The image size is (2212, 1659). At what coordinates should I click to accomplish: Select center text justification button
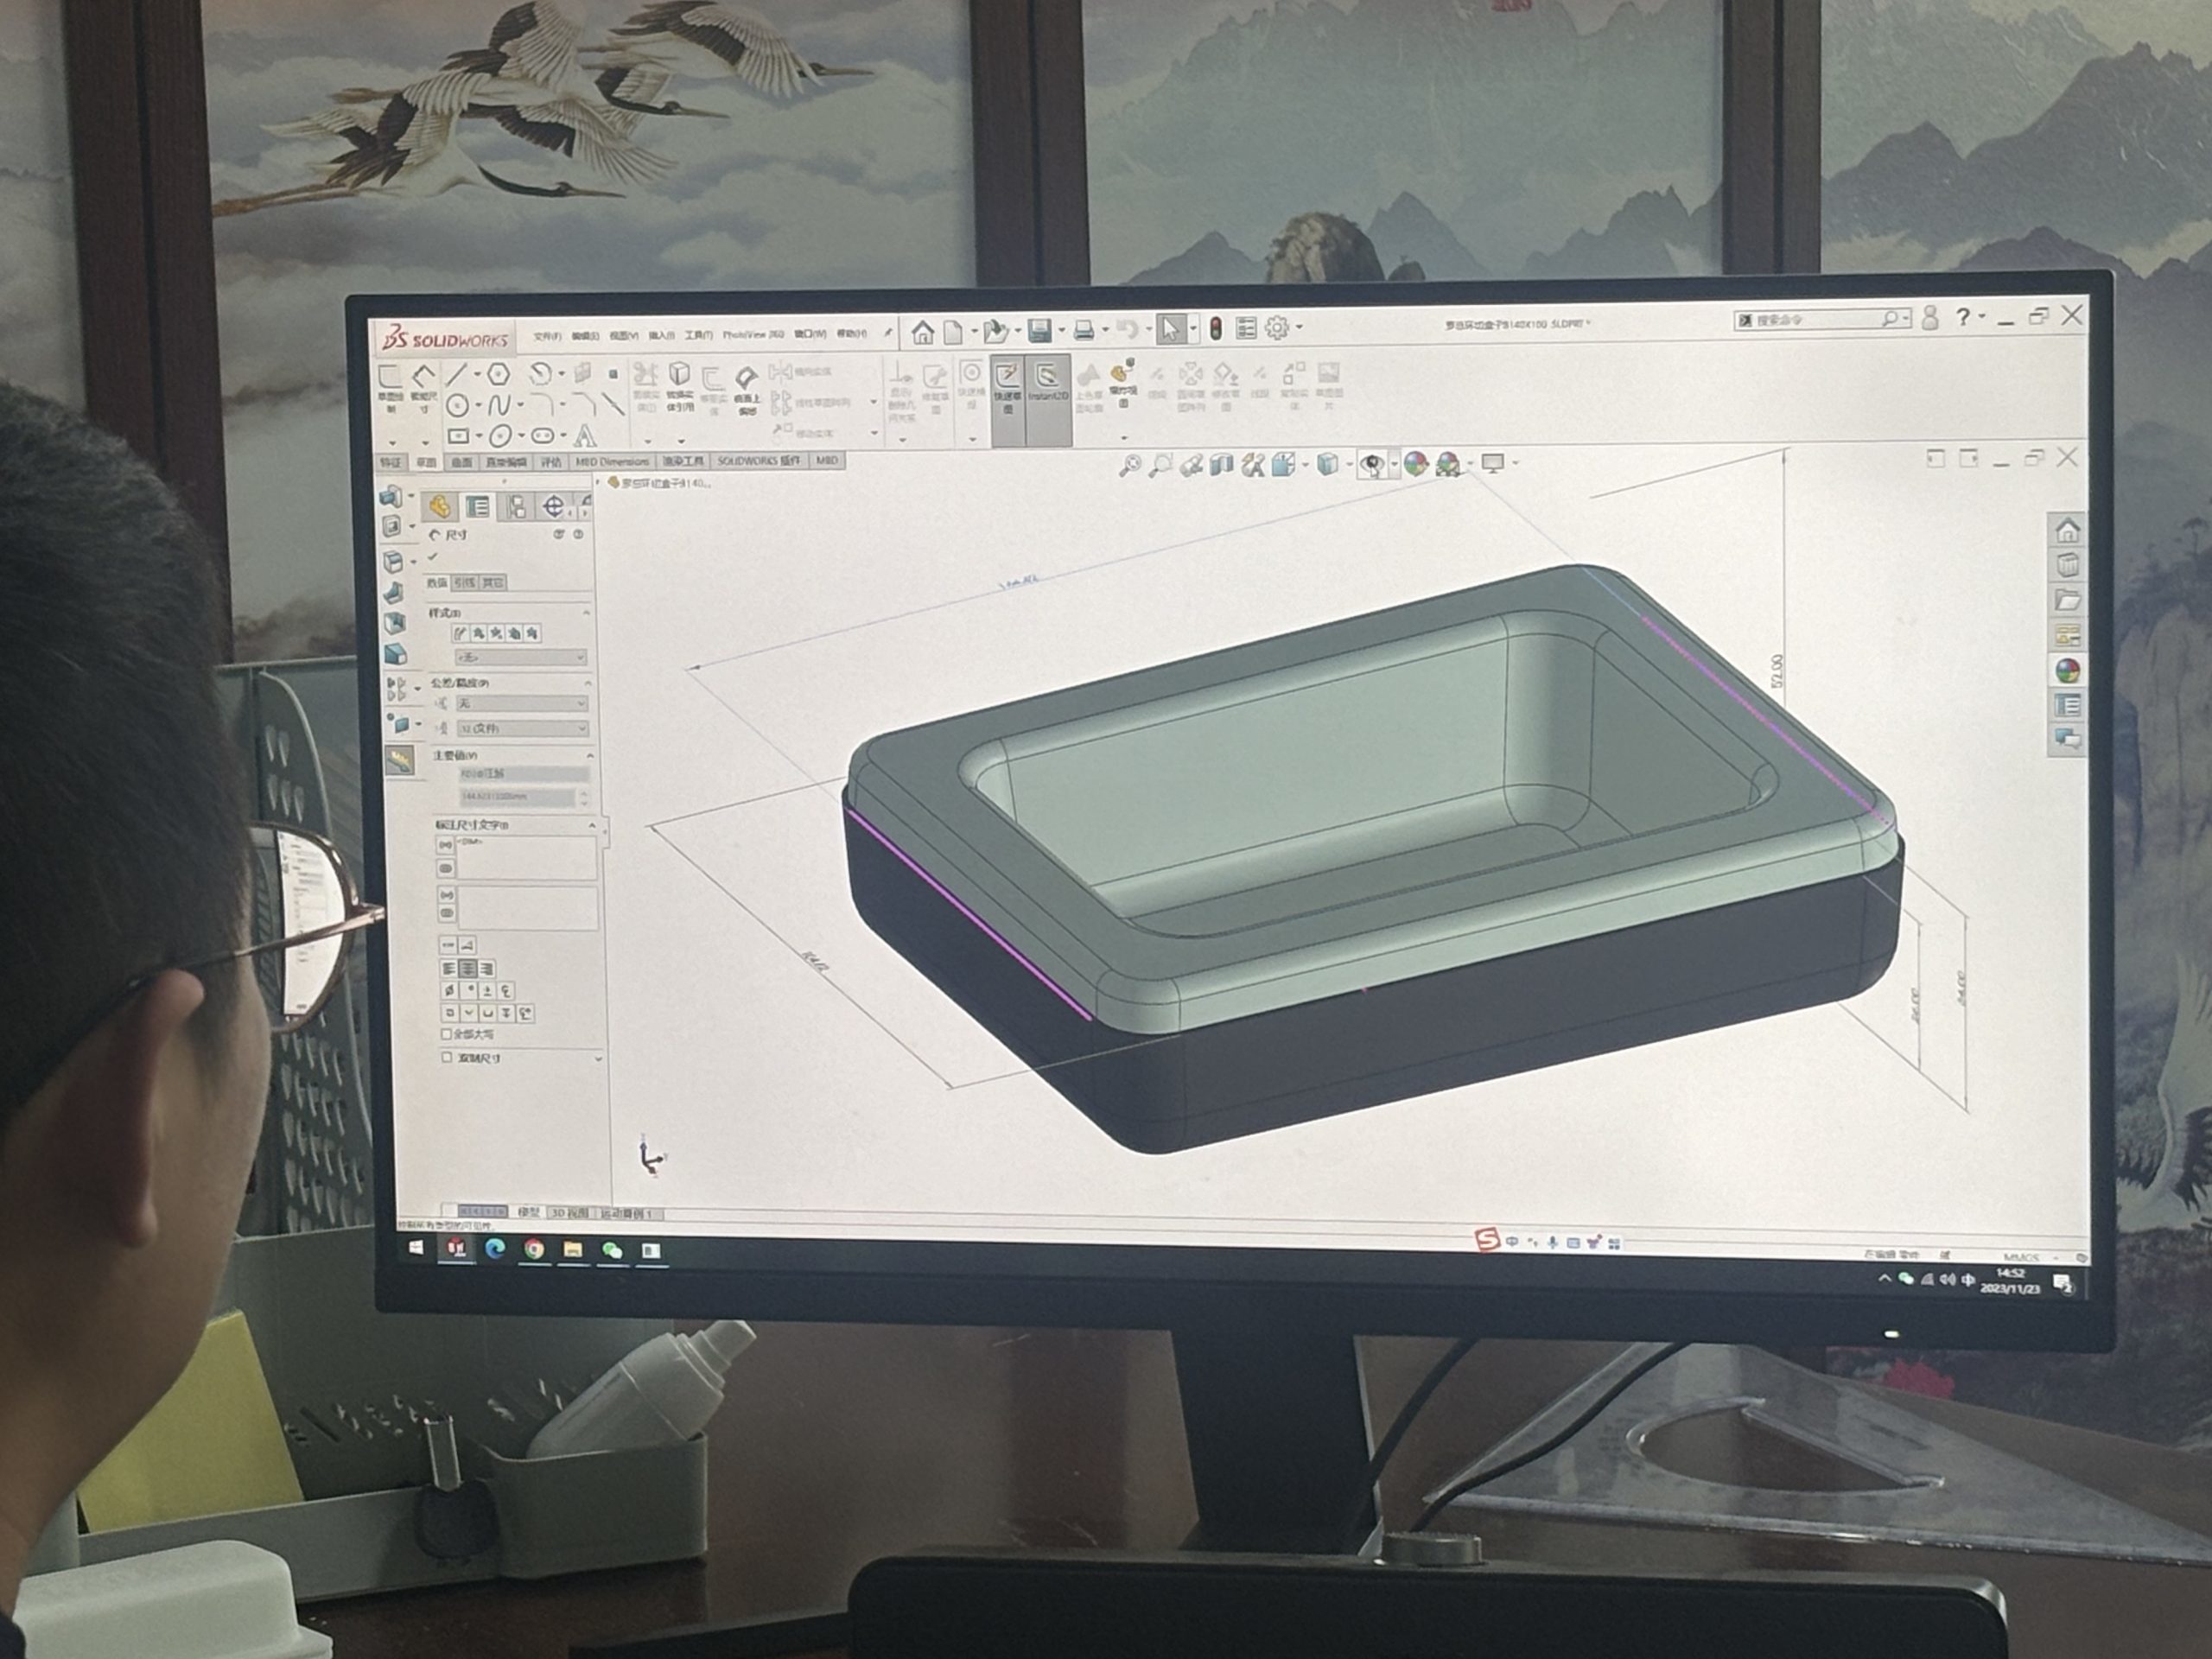pos(467,969)
